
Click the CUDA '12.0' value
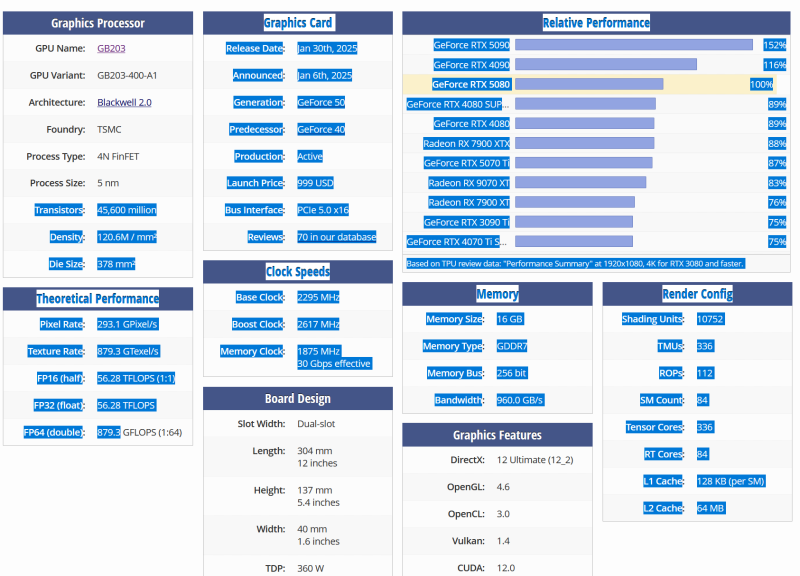(x=506, y=568)
